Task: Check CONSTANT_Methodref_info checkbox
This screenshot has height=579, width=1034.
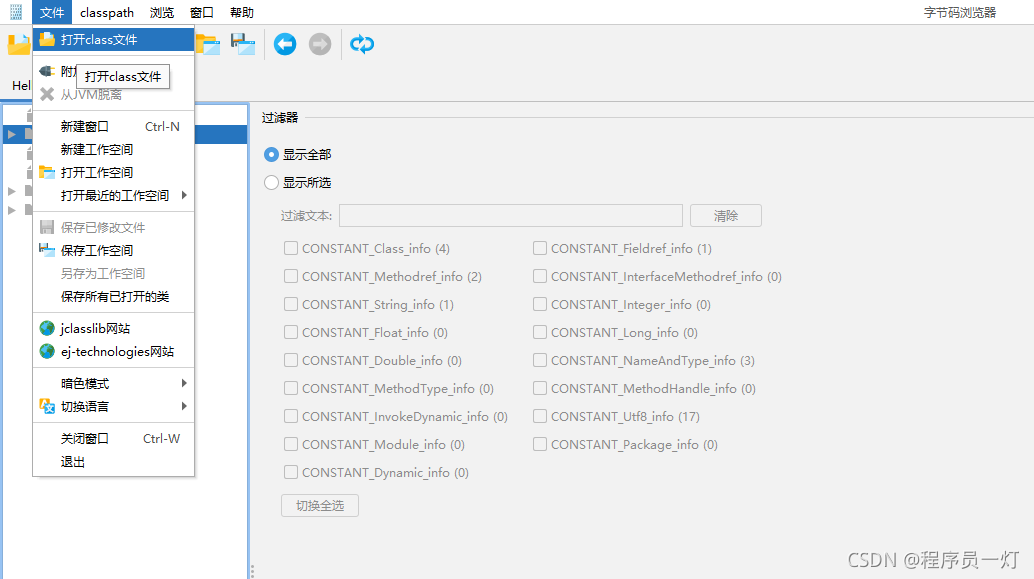Action: 291,276
